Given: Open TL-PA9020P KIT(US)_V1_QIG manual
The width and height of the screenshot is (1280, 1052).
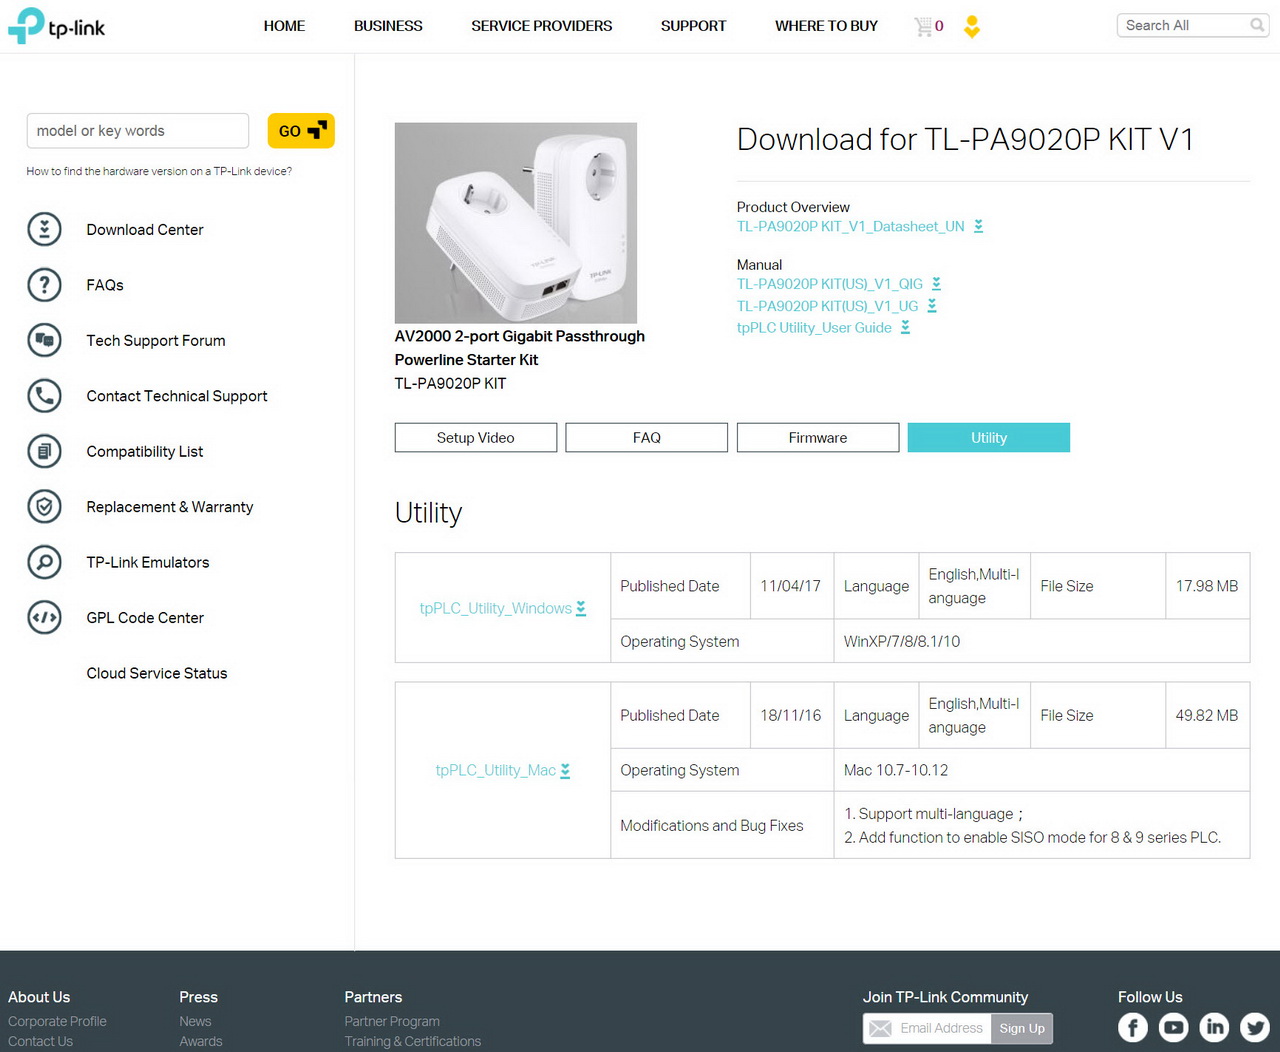Looking at the screenshot, I should click(x=830, y=284).
